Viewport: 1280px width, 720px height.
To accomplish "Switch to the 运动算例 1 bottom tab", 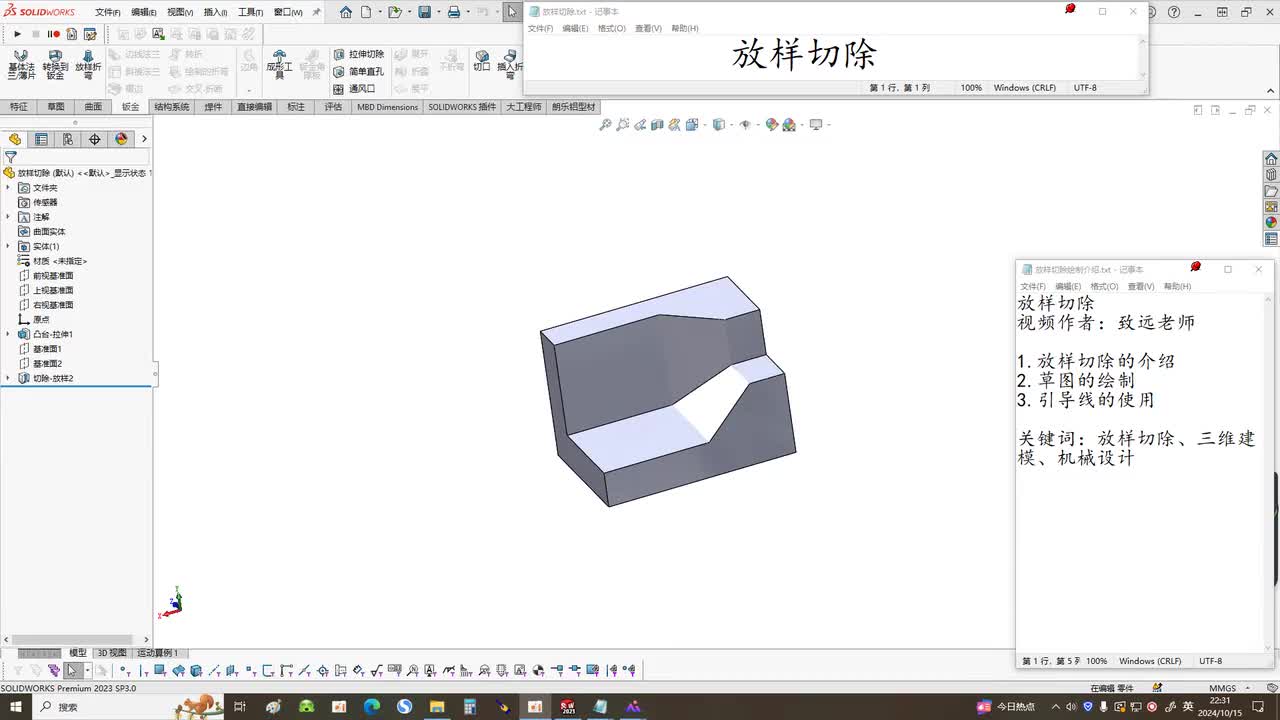I will (157, 653).
